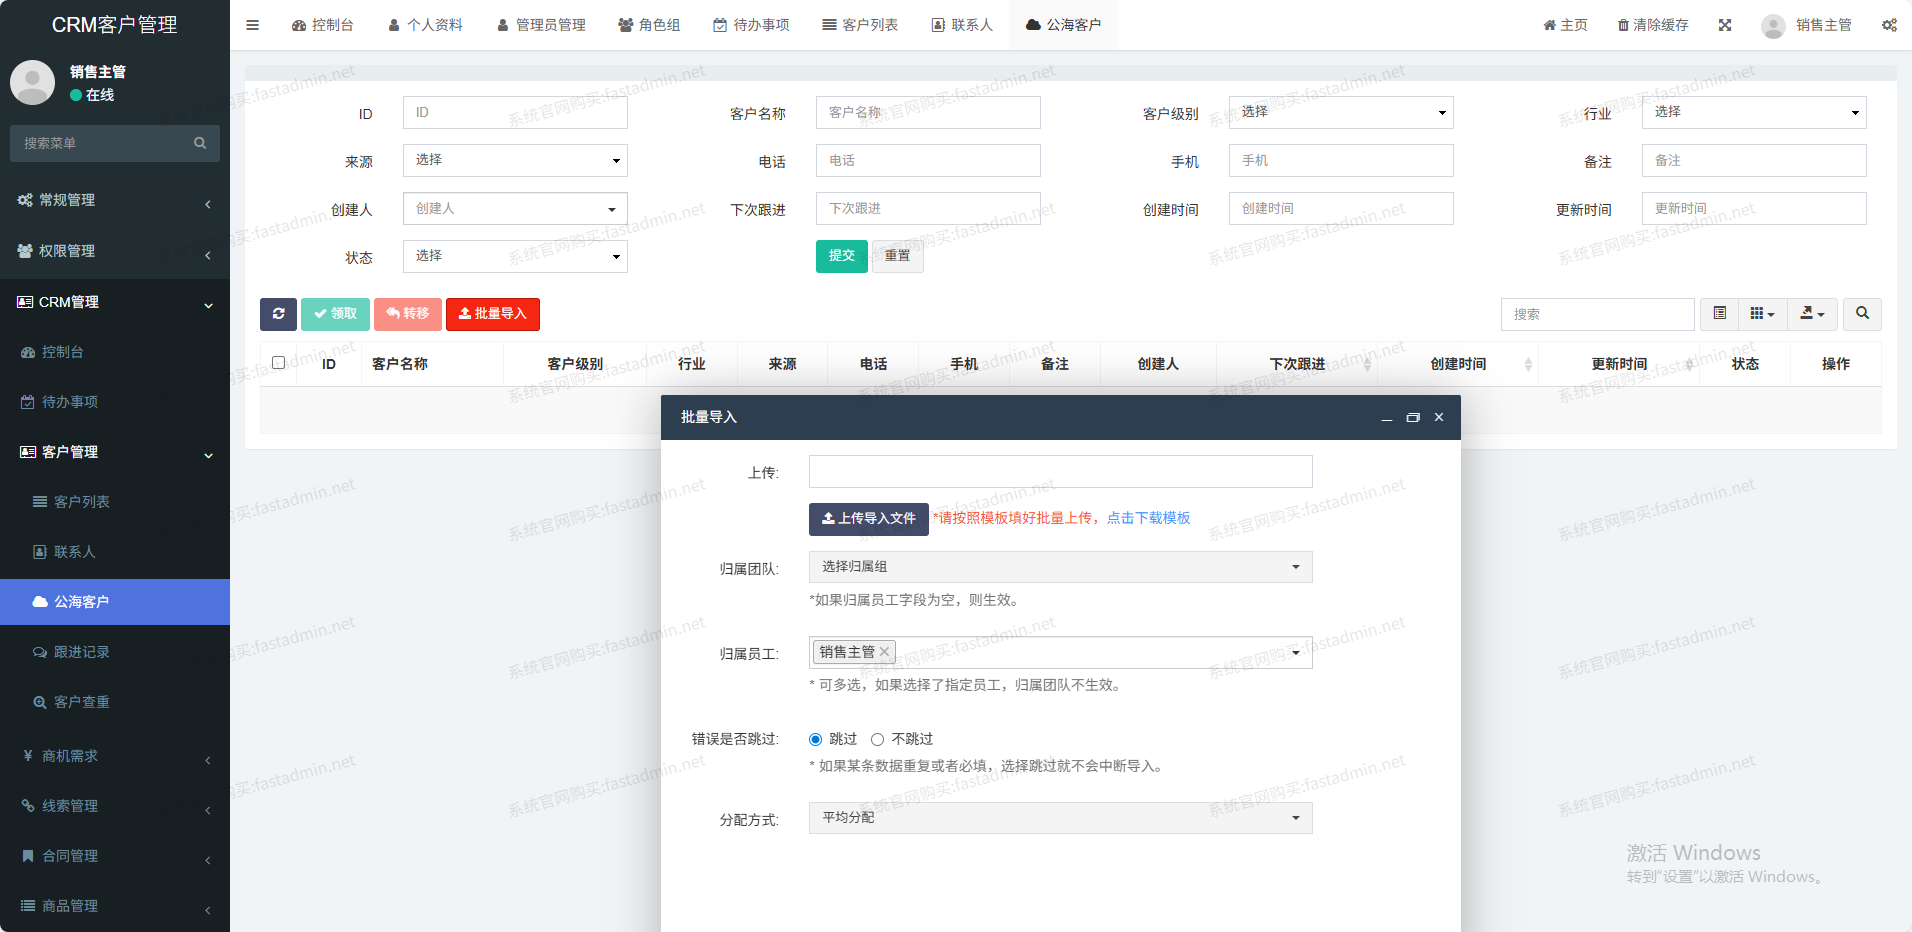This screenshot has width=1912, height=932.
Task: Switch to the 客户列表 tab
Action: [860, 25]
